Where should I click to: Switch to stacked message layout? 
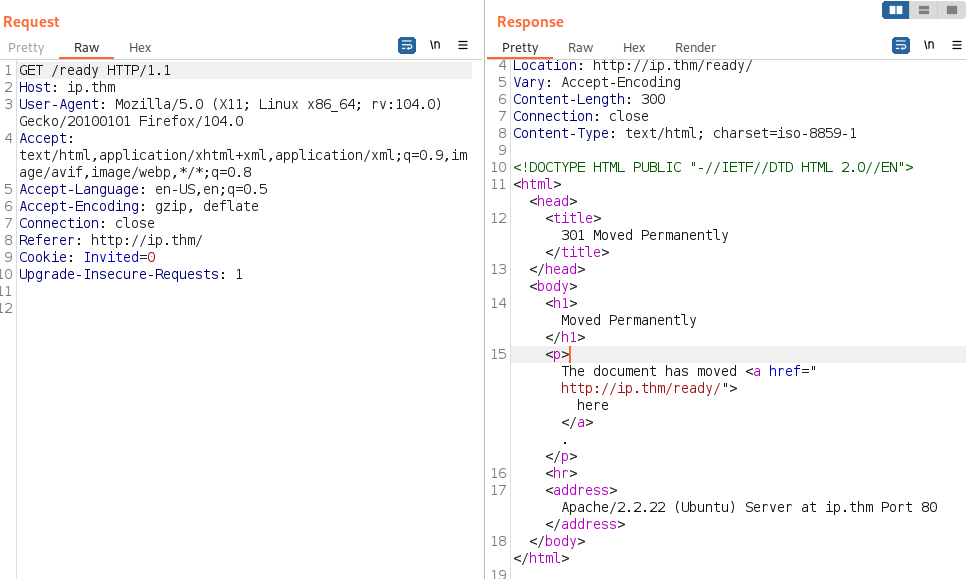coord(923,10)
